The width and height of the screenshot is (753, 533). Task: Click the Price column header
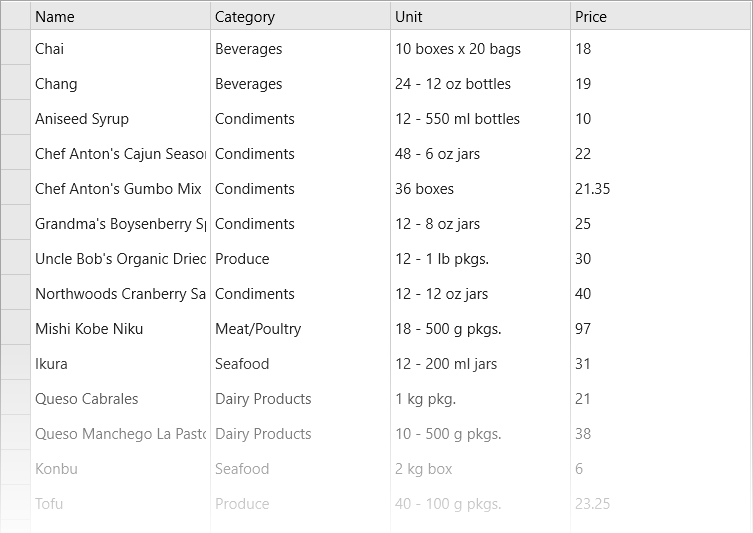[661, 16]
